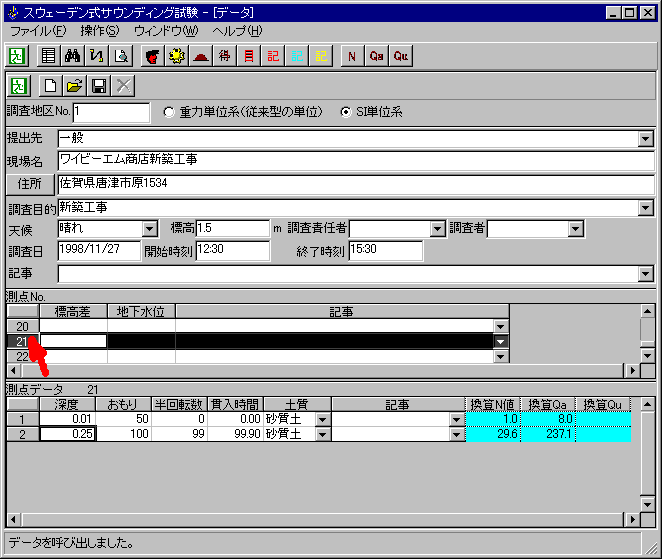Screen dimensions: 662x559
Task: Click the binoculars search icon
Action: coord(73,56)
